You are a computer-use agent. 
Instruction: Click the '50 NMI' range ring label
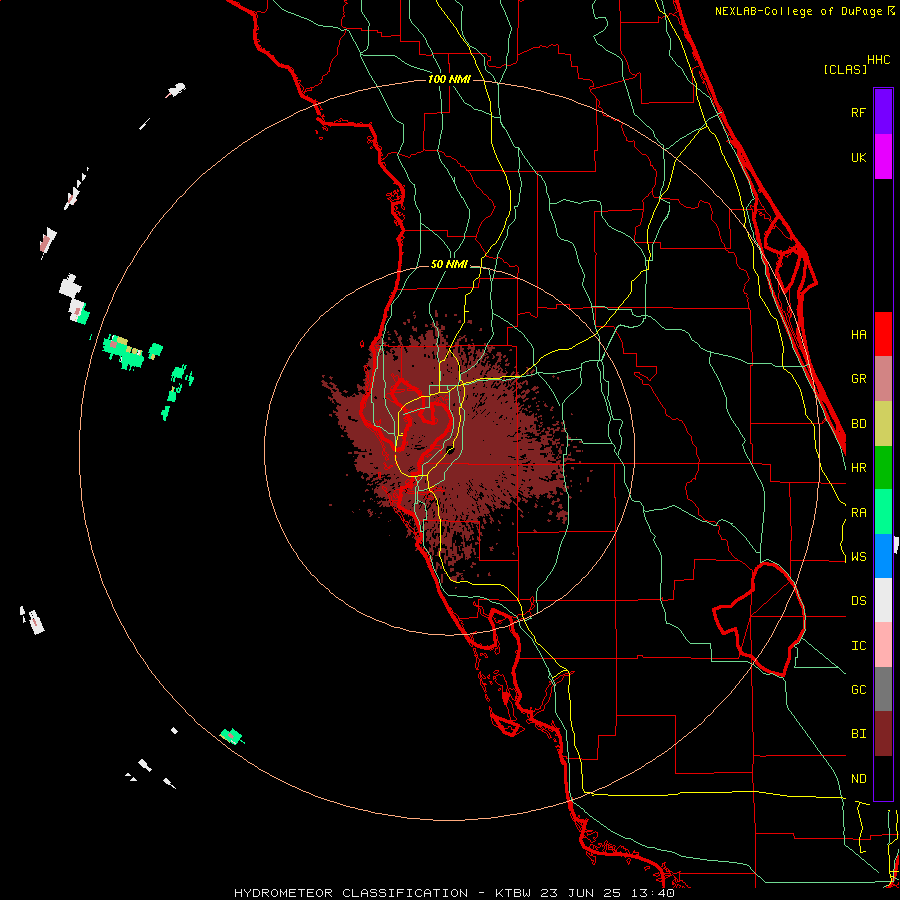(449, 265)
